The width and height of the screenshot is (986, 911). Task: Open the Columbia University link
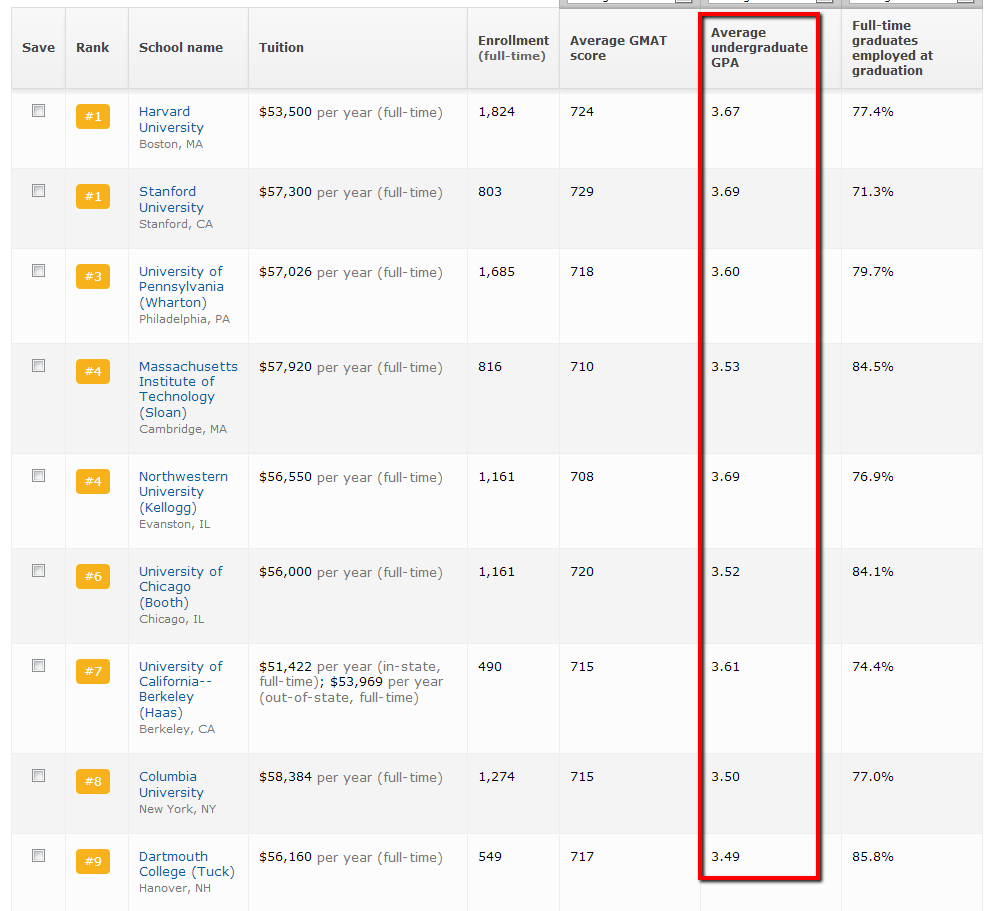pyautogui.click(x=171, y=784)
